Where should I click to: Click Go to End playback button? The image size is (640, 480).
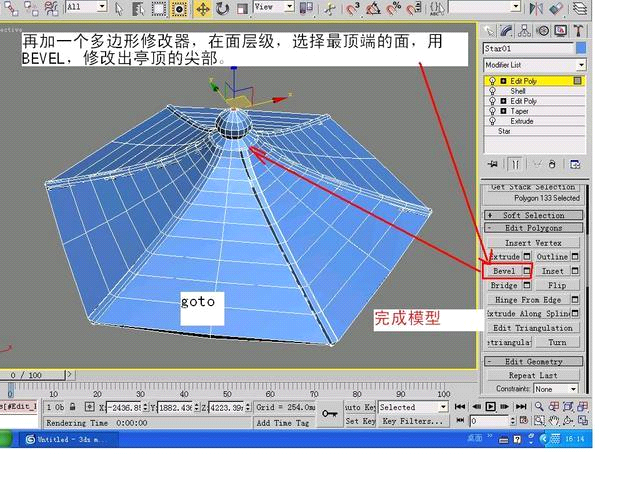point(521,407)
